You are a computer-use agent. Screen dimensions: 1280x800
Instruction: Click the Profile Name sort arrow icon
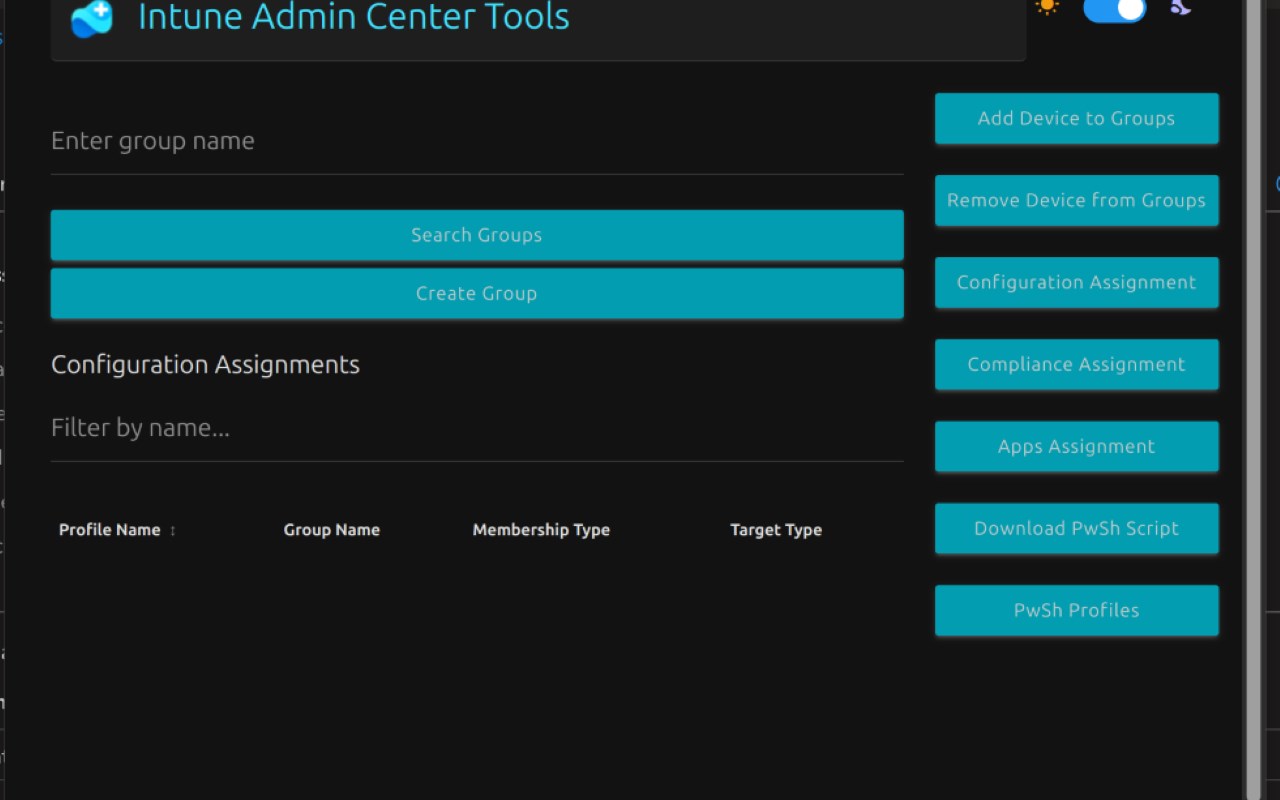(x=173, y=530)
